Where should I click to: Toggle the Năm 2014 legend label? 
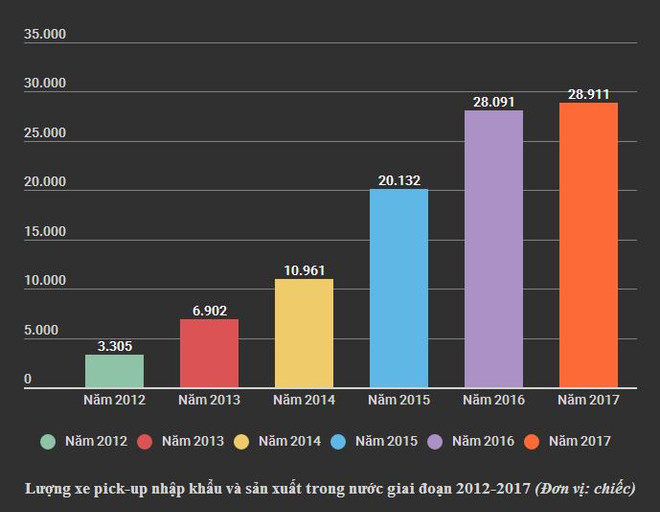(287, 441)
